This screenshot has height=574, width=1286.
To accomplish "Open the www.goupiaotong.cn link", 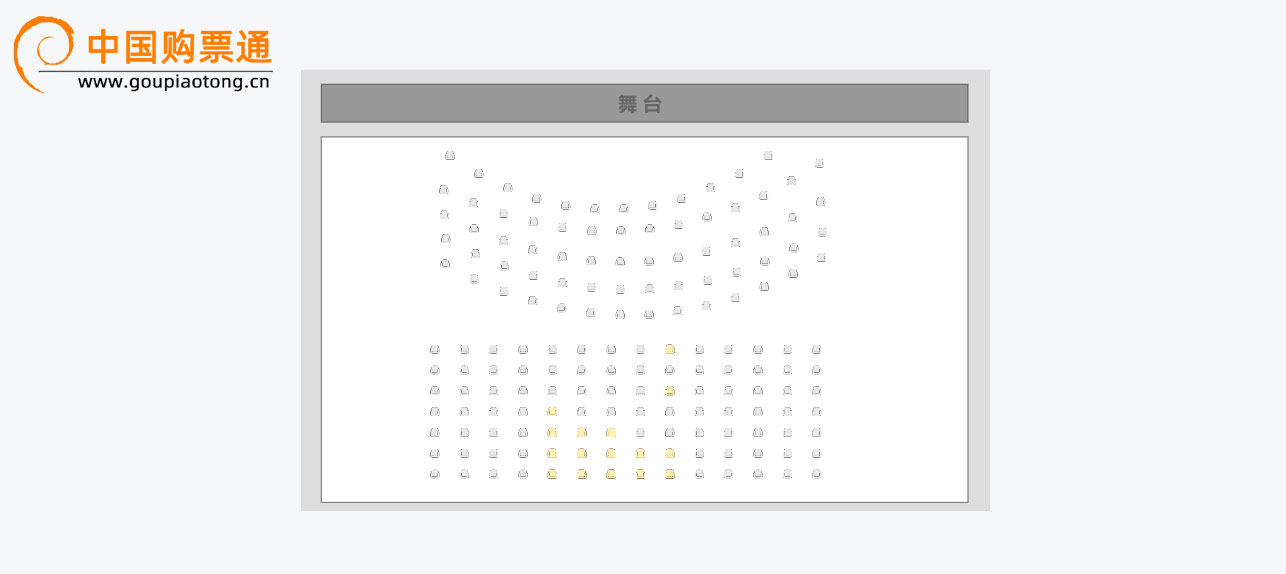I will click(173, 83).
